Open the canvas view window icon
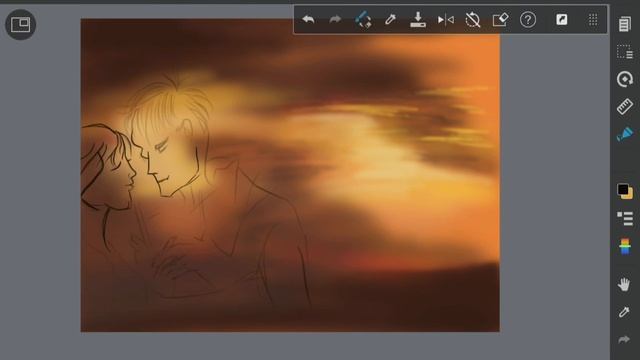The width and height of the screenshot is (640, 360). (x=20, y=24)
